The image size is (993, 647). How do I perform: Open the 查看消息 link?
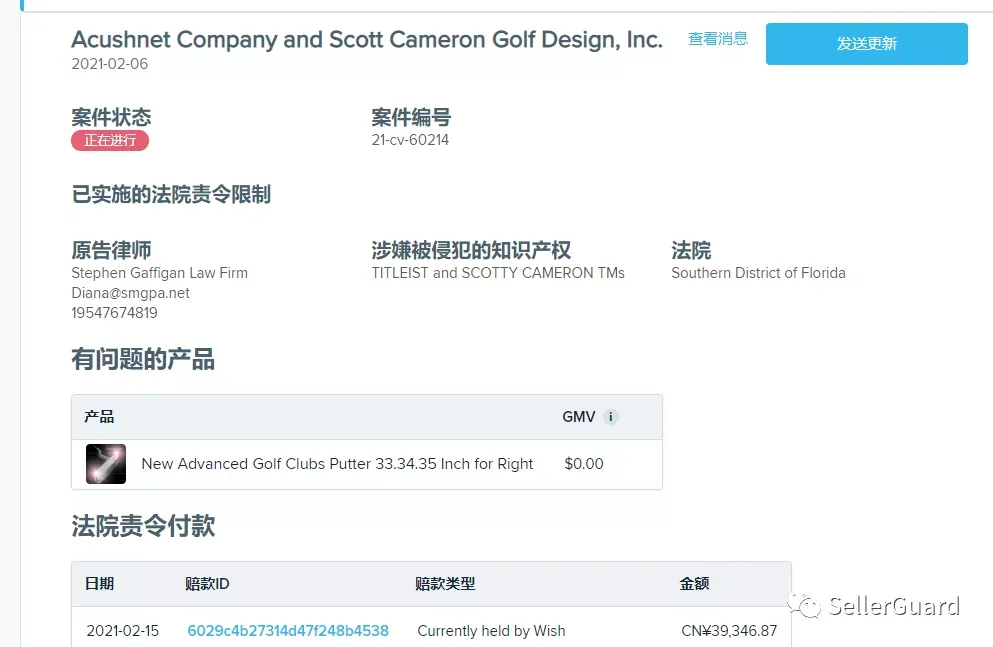pos(718,39)
